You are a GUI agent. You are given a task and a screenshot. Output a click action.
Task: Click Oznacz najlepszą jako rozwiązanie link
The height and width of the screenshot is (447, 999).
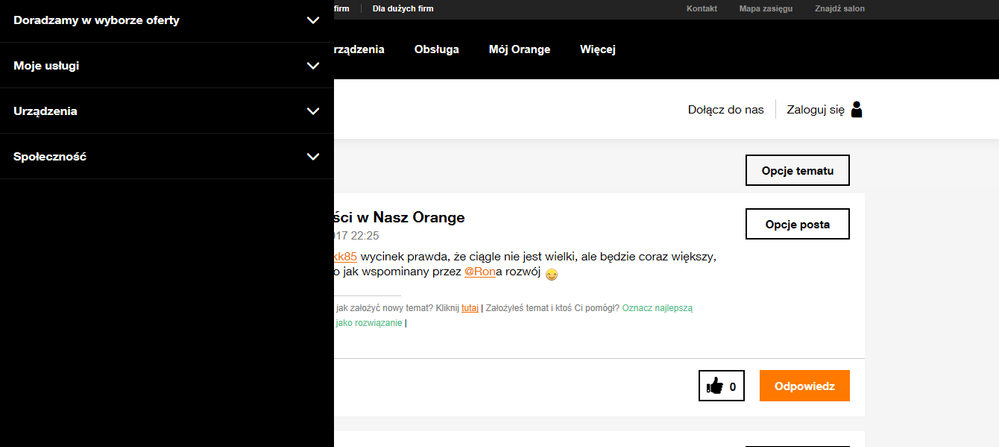(x=657, y=308)
